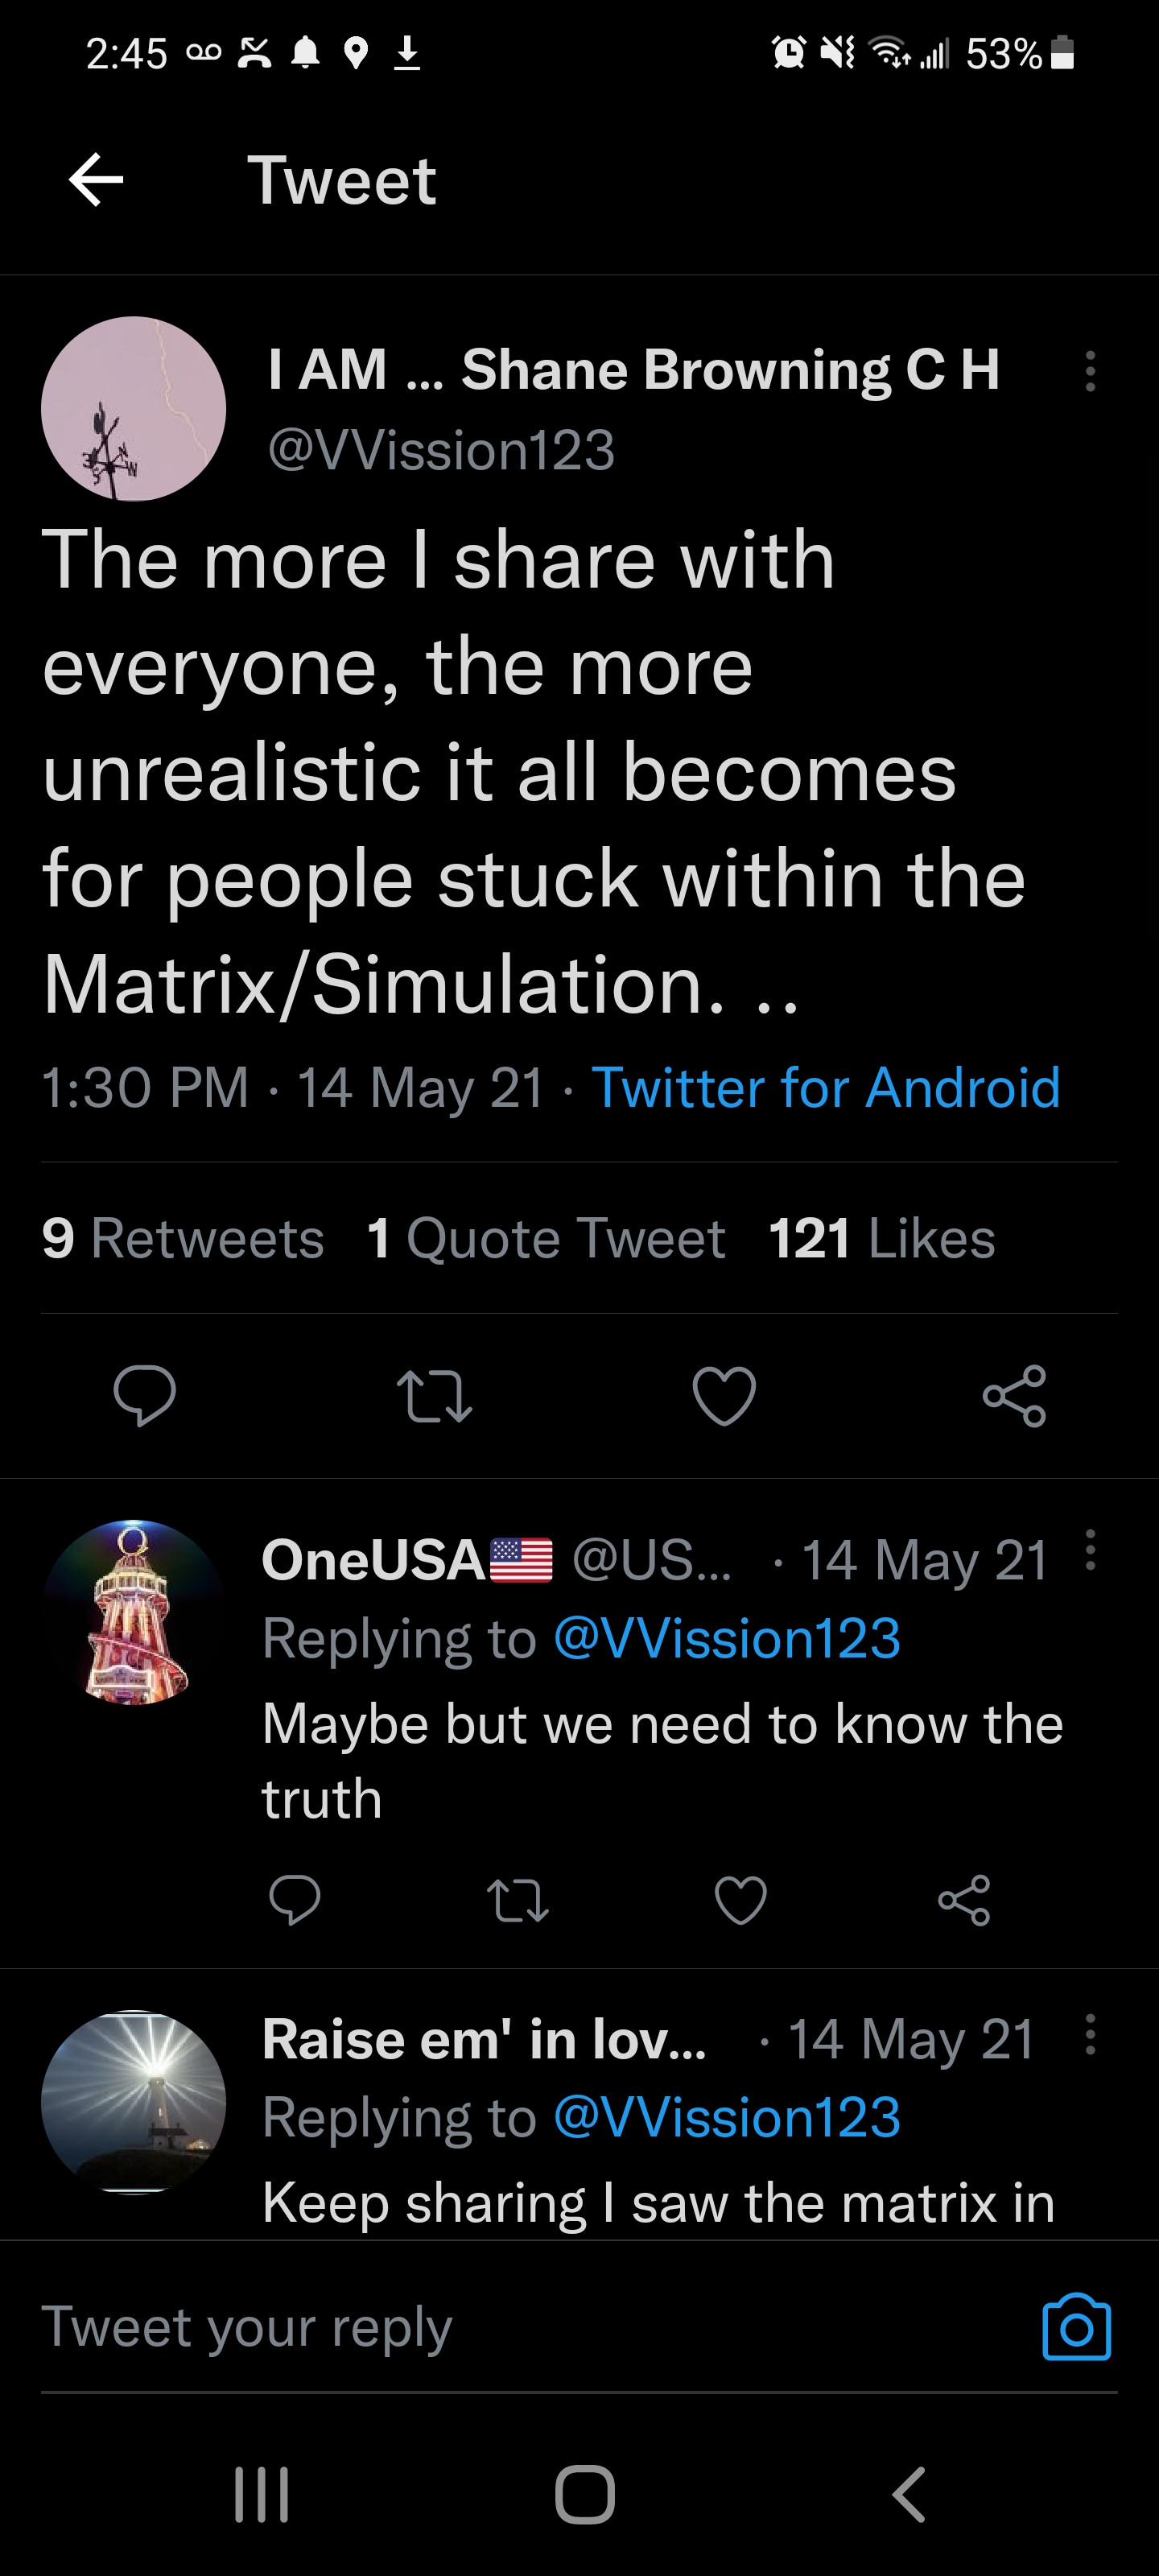Image resolution: width=1159 pixels, height=2576 pixels.
Task: Like OneUSA's reply
Action: (x=741, y=1900)
